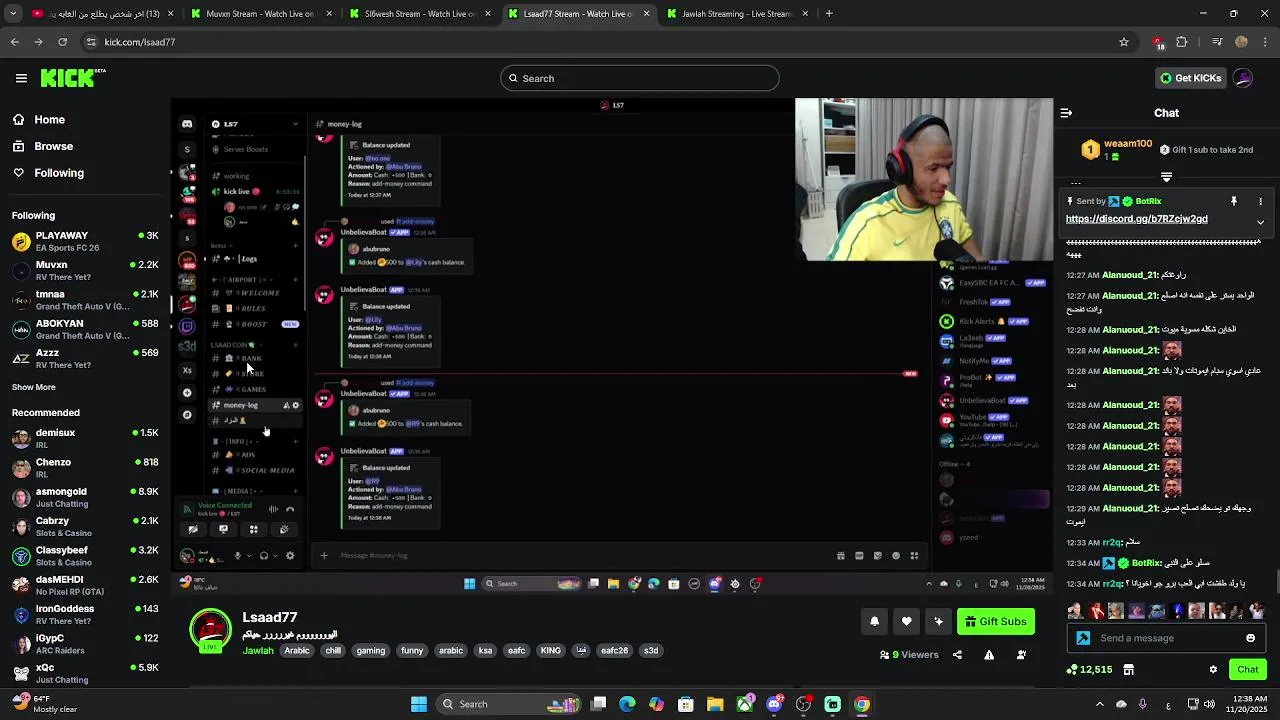
Task: Open tmnaa channel in Following
Action: click(x=85, y=300)
